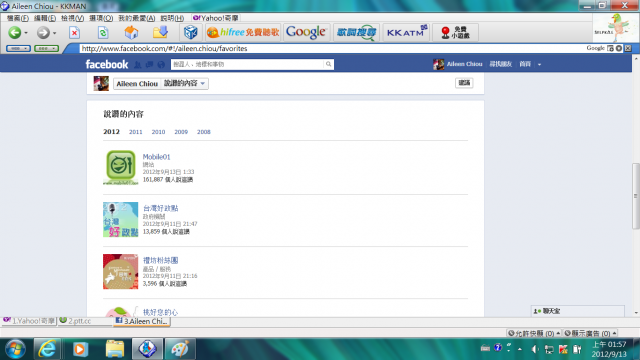Select the 2009 year filter
This screenshot has height=360, width=640.
tap(181, 132)
